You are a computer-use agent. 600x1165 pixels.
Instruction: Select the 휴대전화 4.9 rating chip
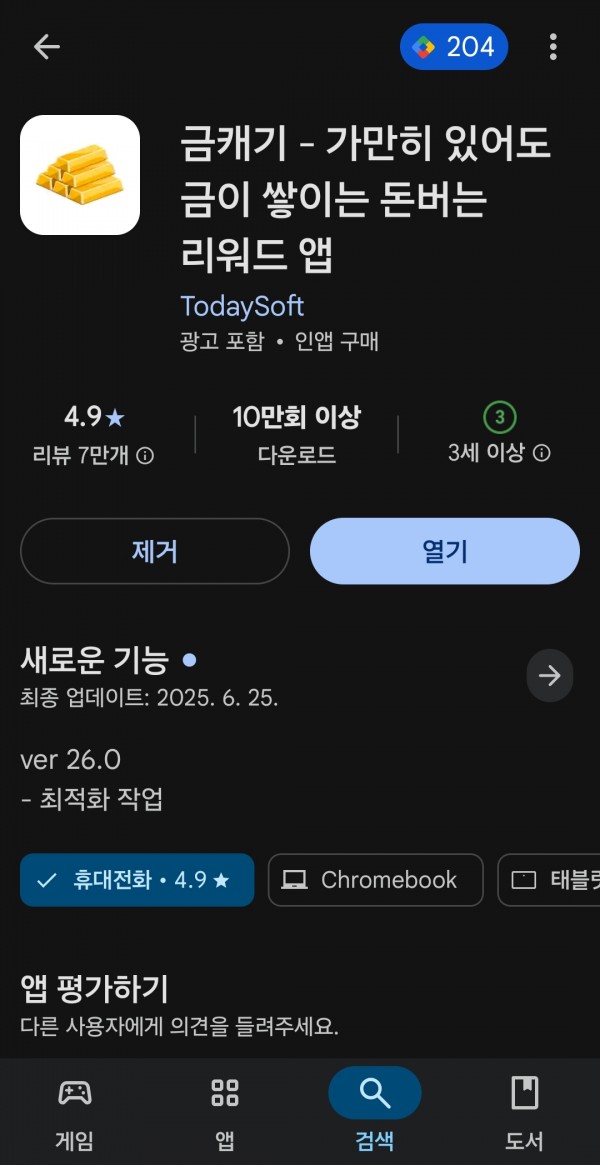(x=137, y=880)
